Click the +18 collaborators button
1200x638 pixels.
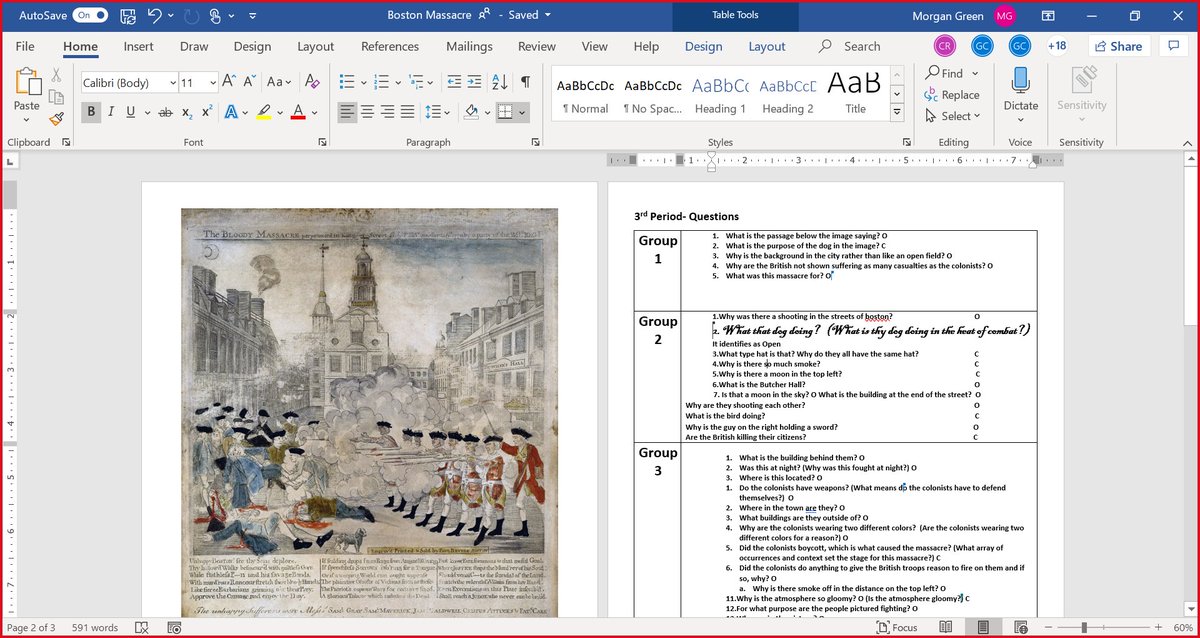coord(1057,46)
